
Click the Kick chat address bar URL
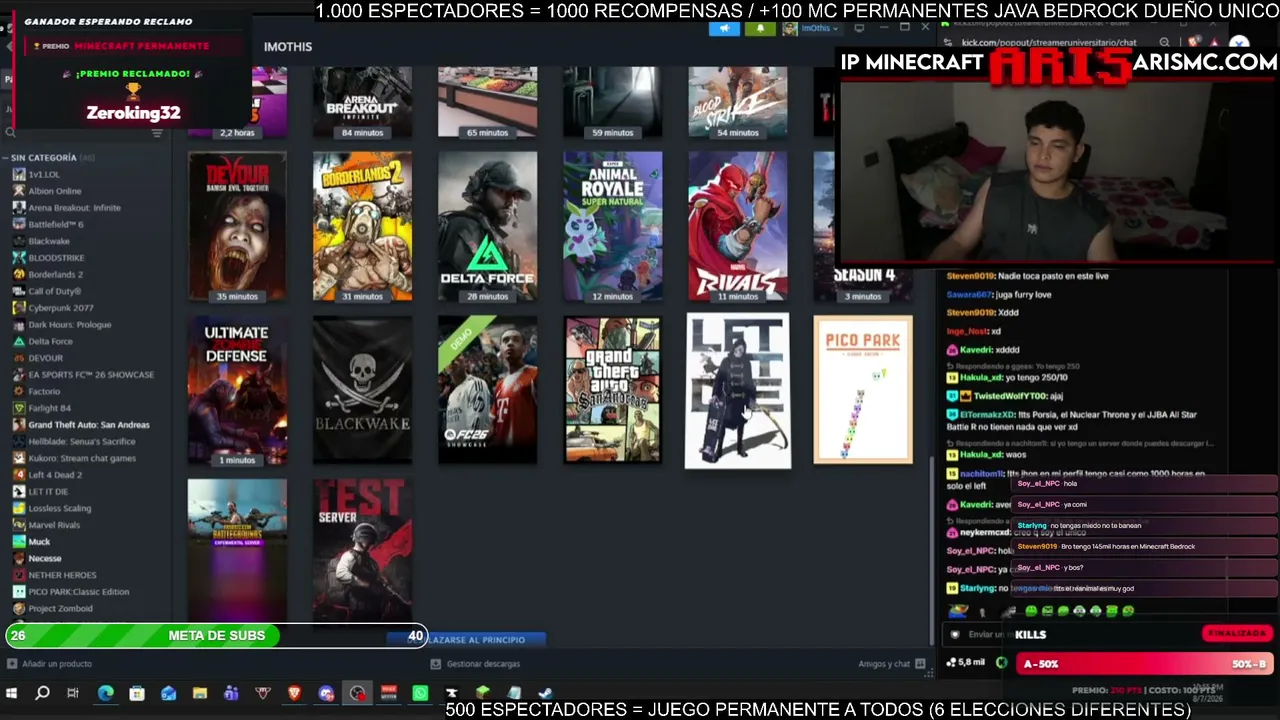(1049, 43)
